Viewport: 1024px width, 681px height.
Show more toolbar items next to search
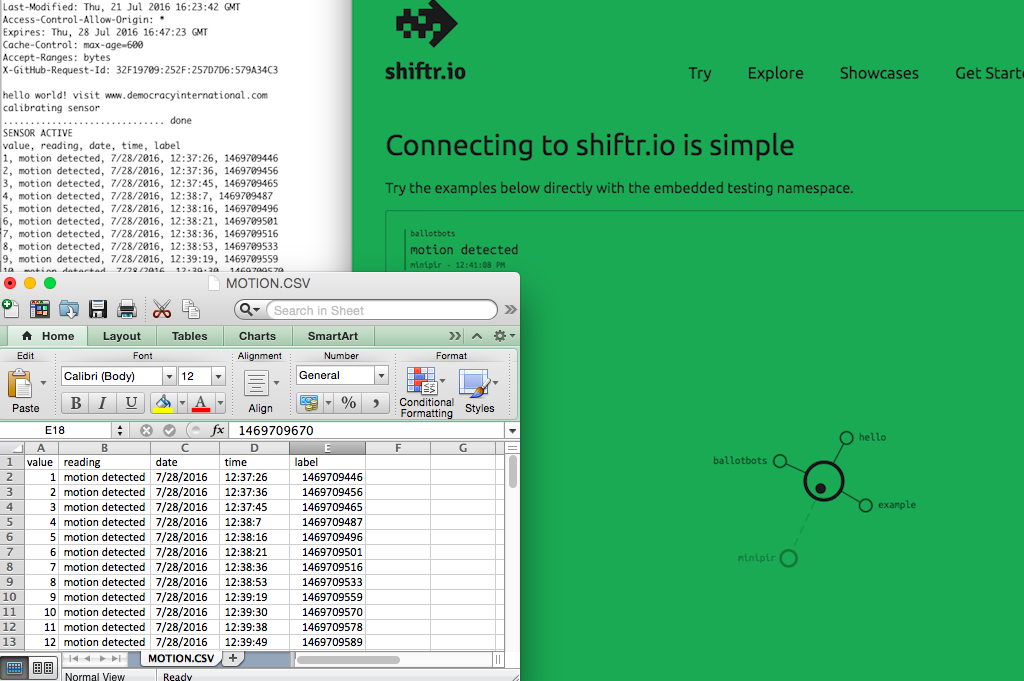click(511, 309)
